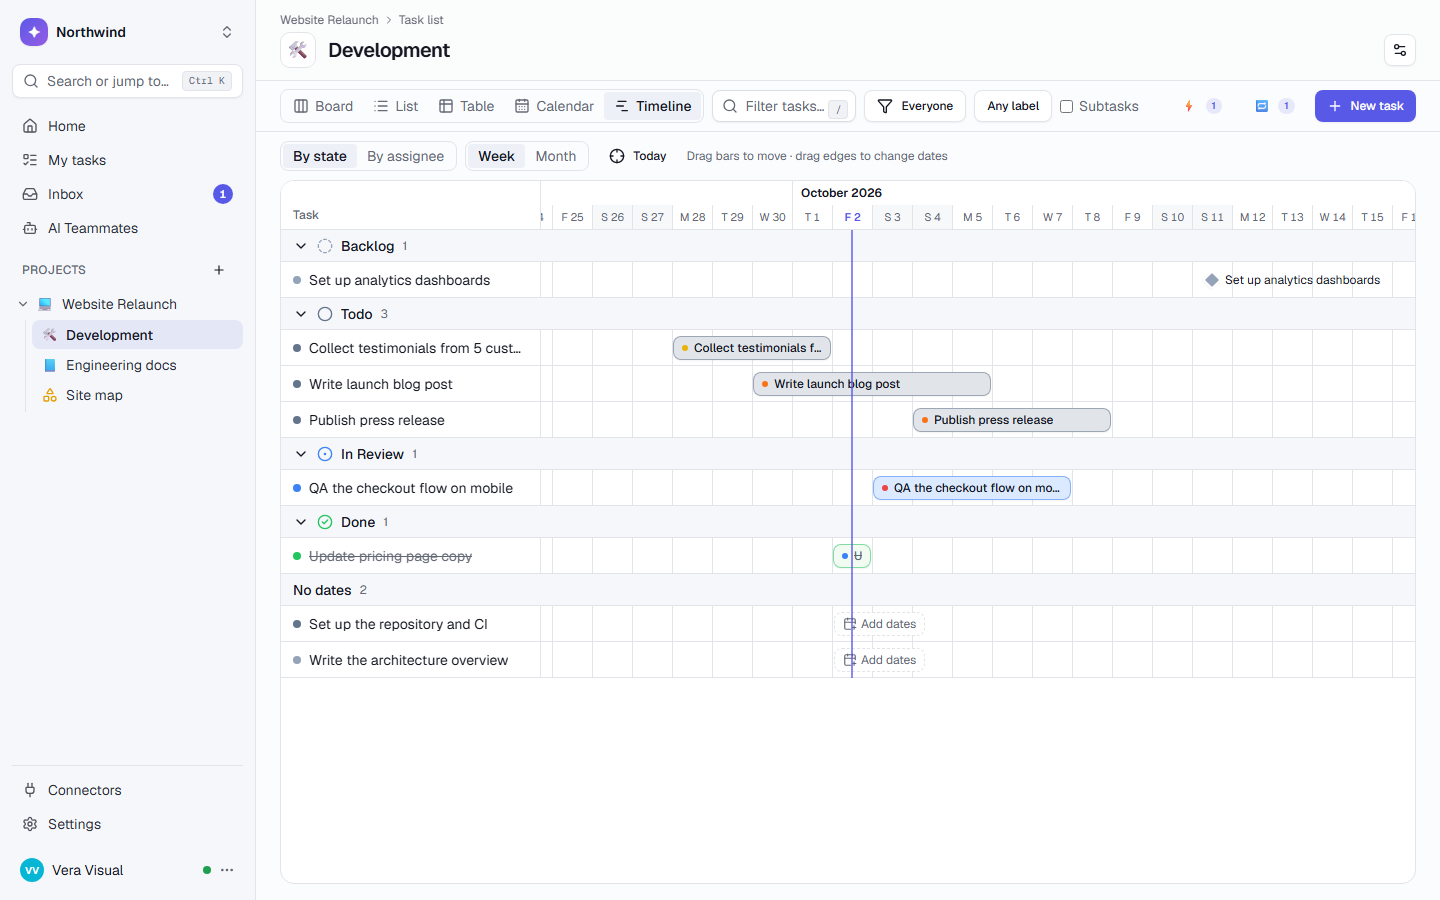Click the Inbox unread count badge

(x=223, y=194)
